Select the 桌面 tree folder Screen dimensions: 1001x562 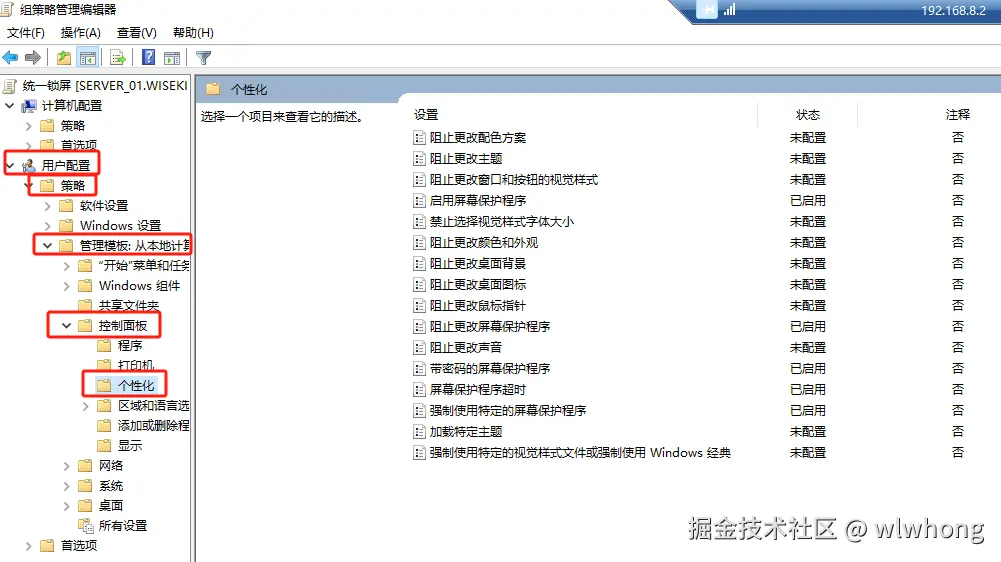point(110,506)
